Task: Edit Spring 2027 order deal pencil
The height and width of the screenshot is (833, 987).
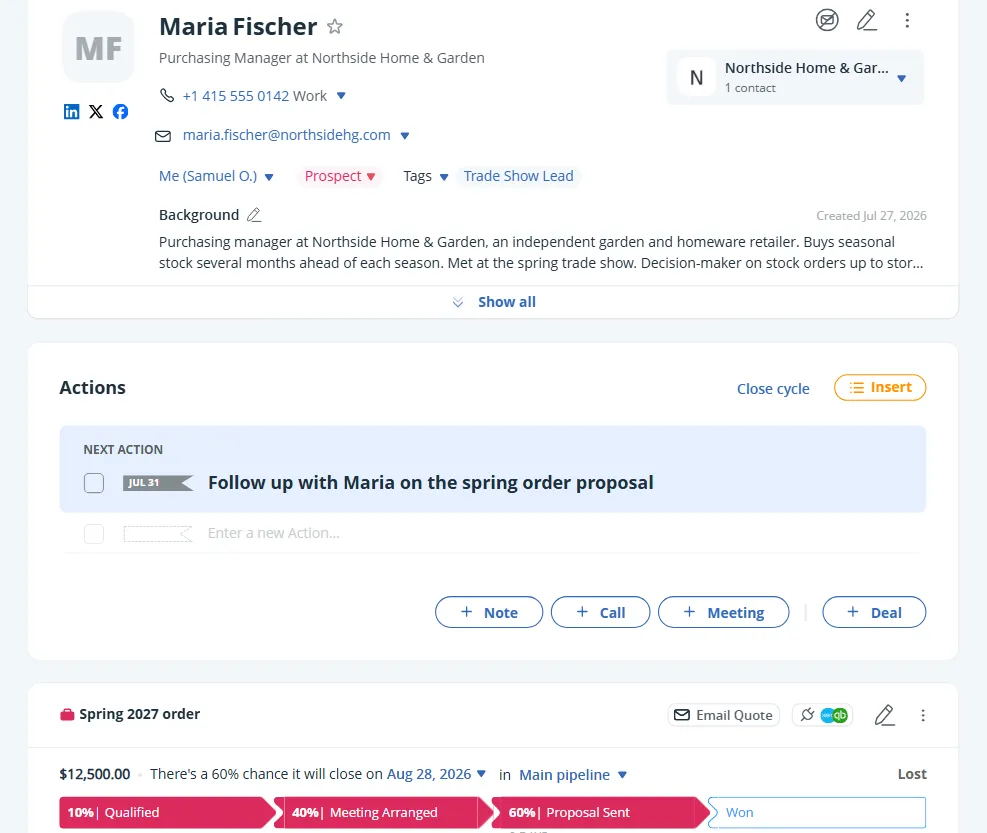Action: [884, 715]
